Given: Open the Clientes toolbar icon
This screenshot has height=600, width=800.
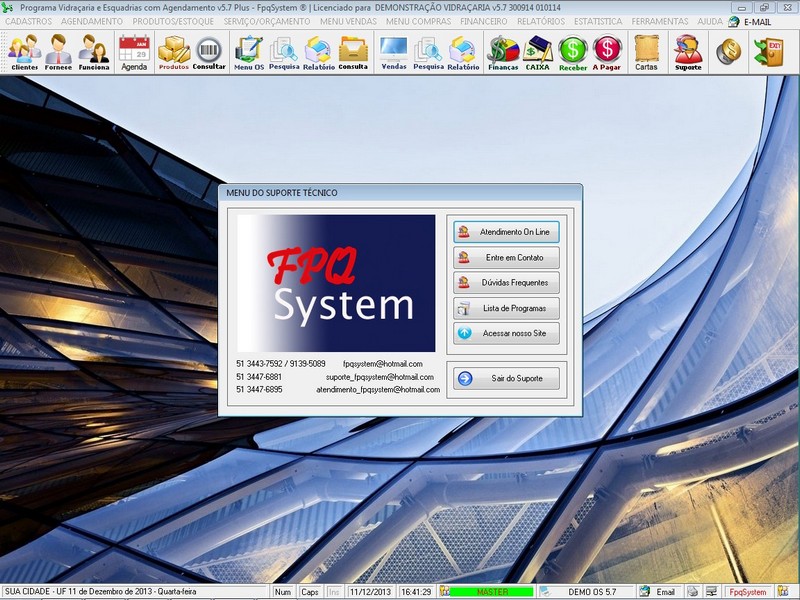Looking at the screenshot, I should (x=25, y=52).
